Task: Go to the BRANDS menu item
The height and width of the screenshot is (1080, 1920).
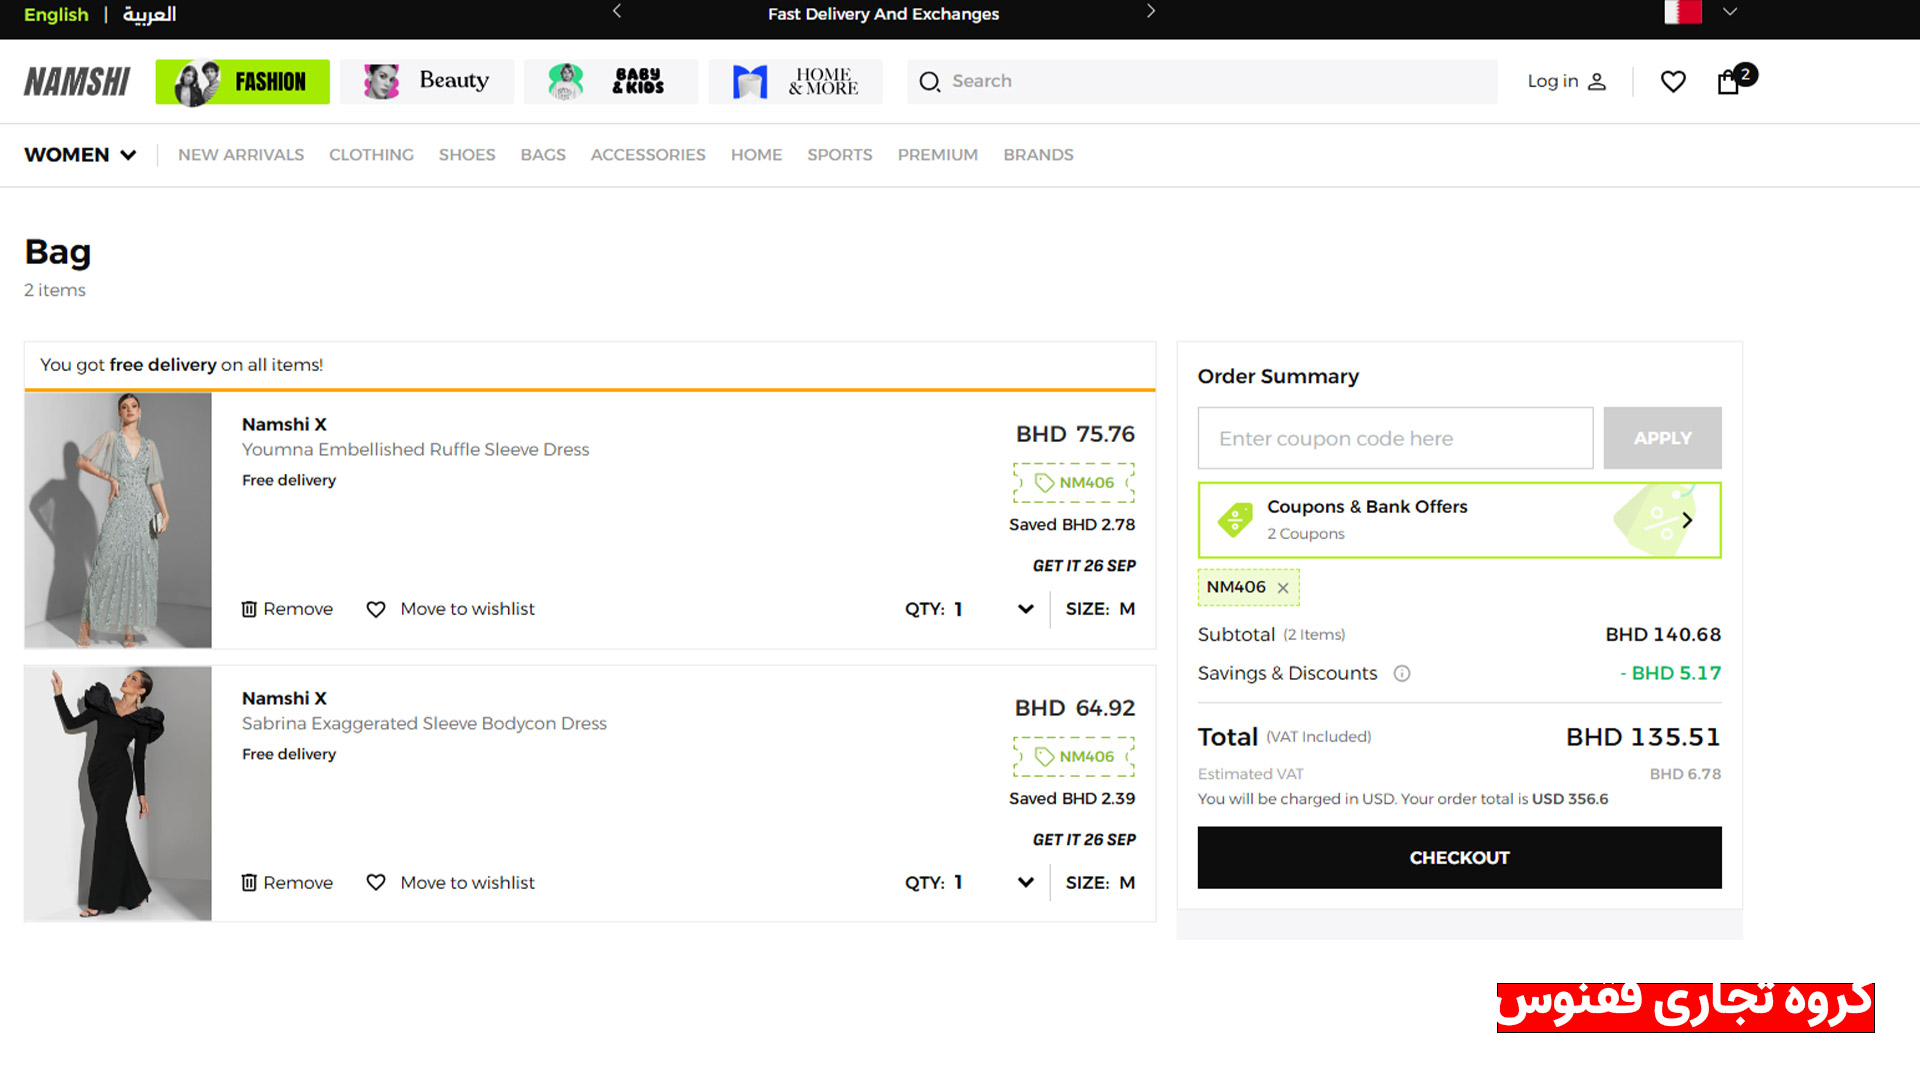Action: click(x=1038, y=155)
